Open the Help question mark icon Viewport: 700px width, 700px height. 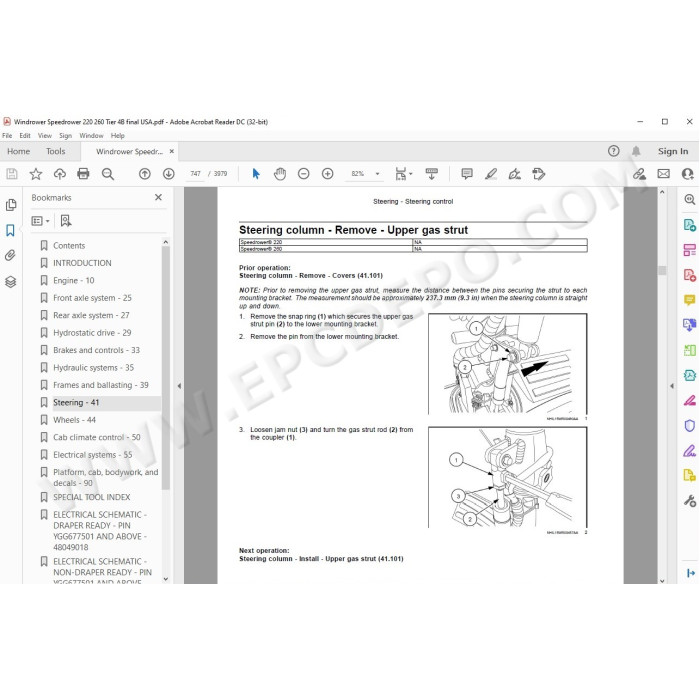point(614,151)
